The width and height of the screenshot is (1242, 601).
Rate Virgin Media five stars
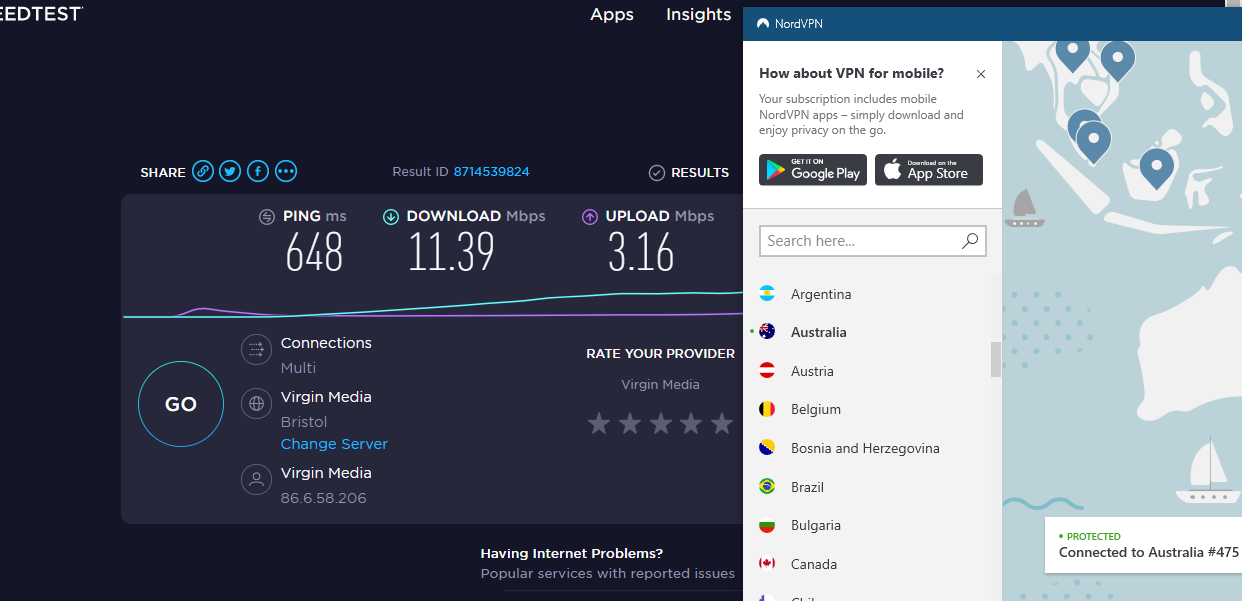(x=722, y=423)
